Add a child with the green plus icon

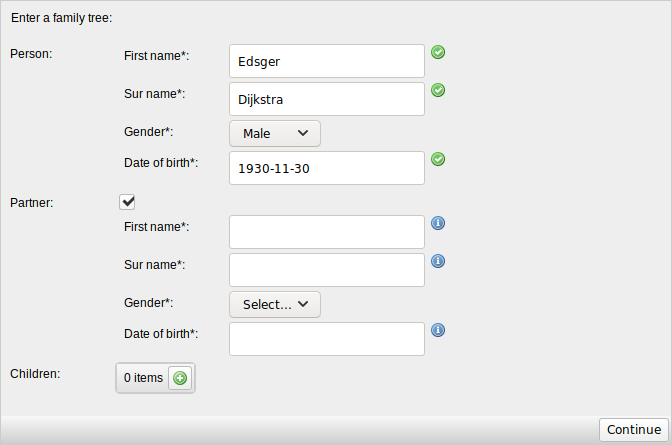tap(180, 378)
